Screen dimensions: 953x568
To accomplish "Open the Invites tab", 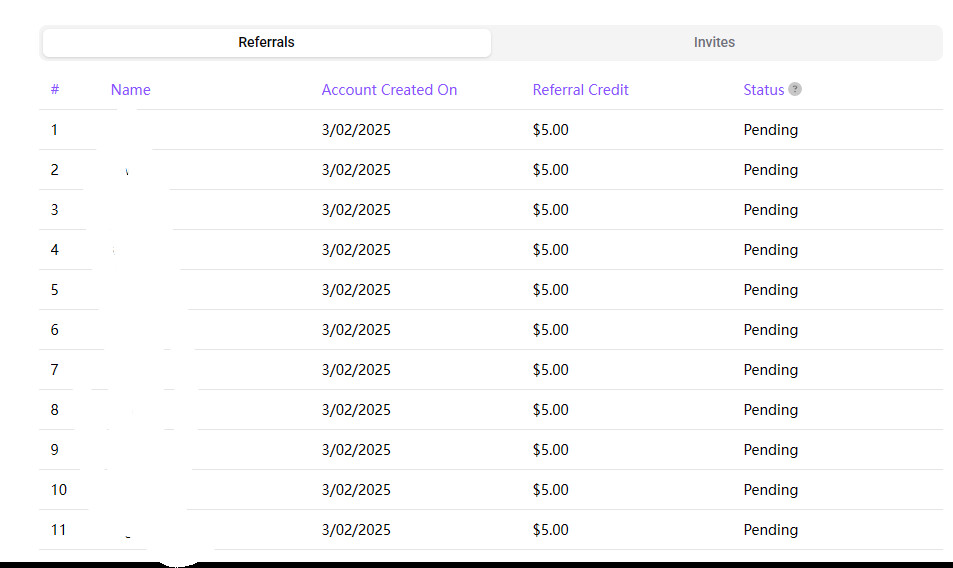I will click(x=714, y=43).
